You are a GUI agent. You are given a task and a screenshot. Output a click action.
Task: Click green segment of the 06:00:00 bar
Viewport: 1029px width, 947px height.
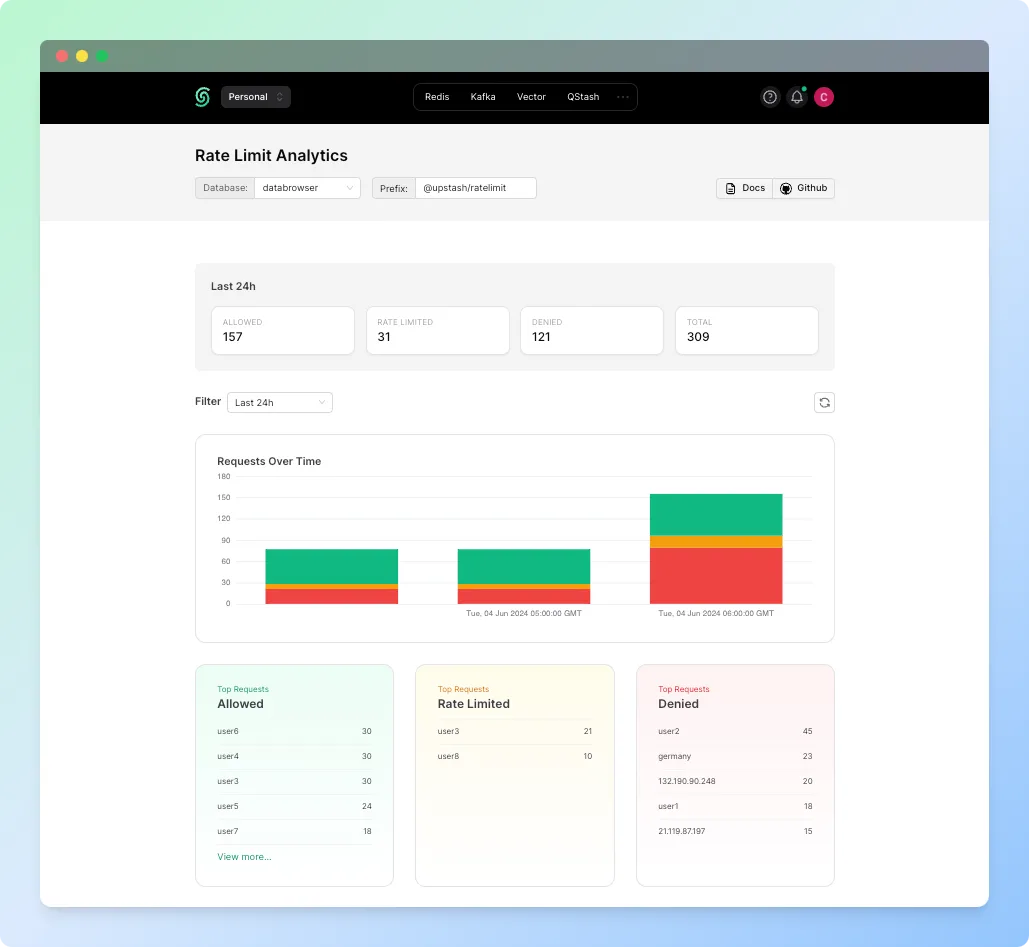tap(716, 515)
